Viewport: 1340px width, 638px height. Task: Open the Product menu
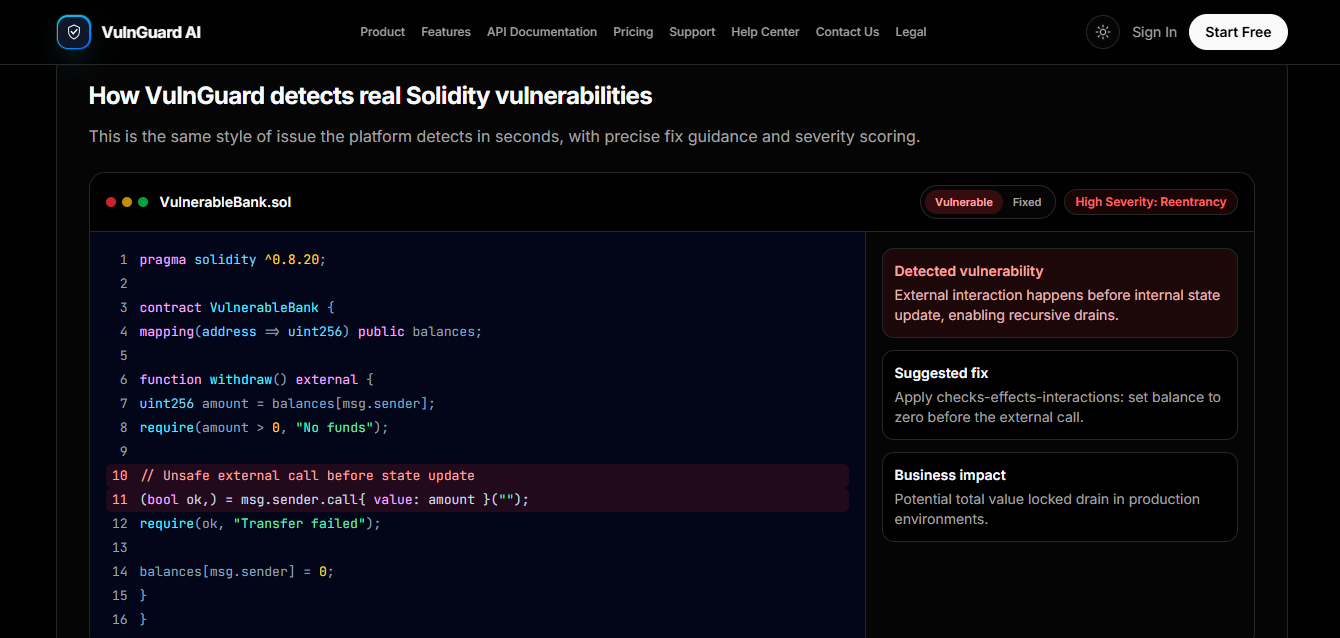pyautogui.click(x=382, y=31)
